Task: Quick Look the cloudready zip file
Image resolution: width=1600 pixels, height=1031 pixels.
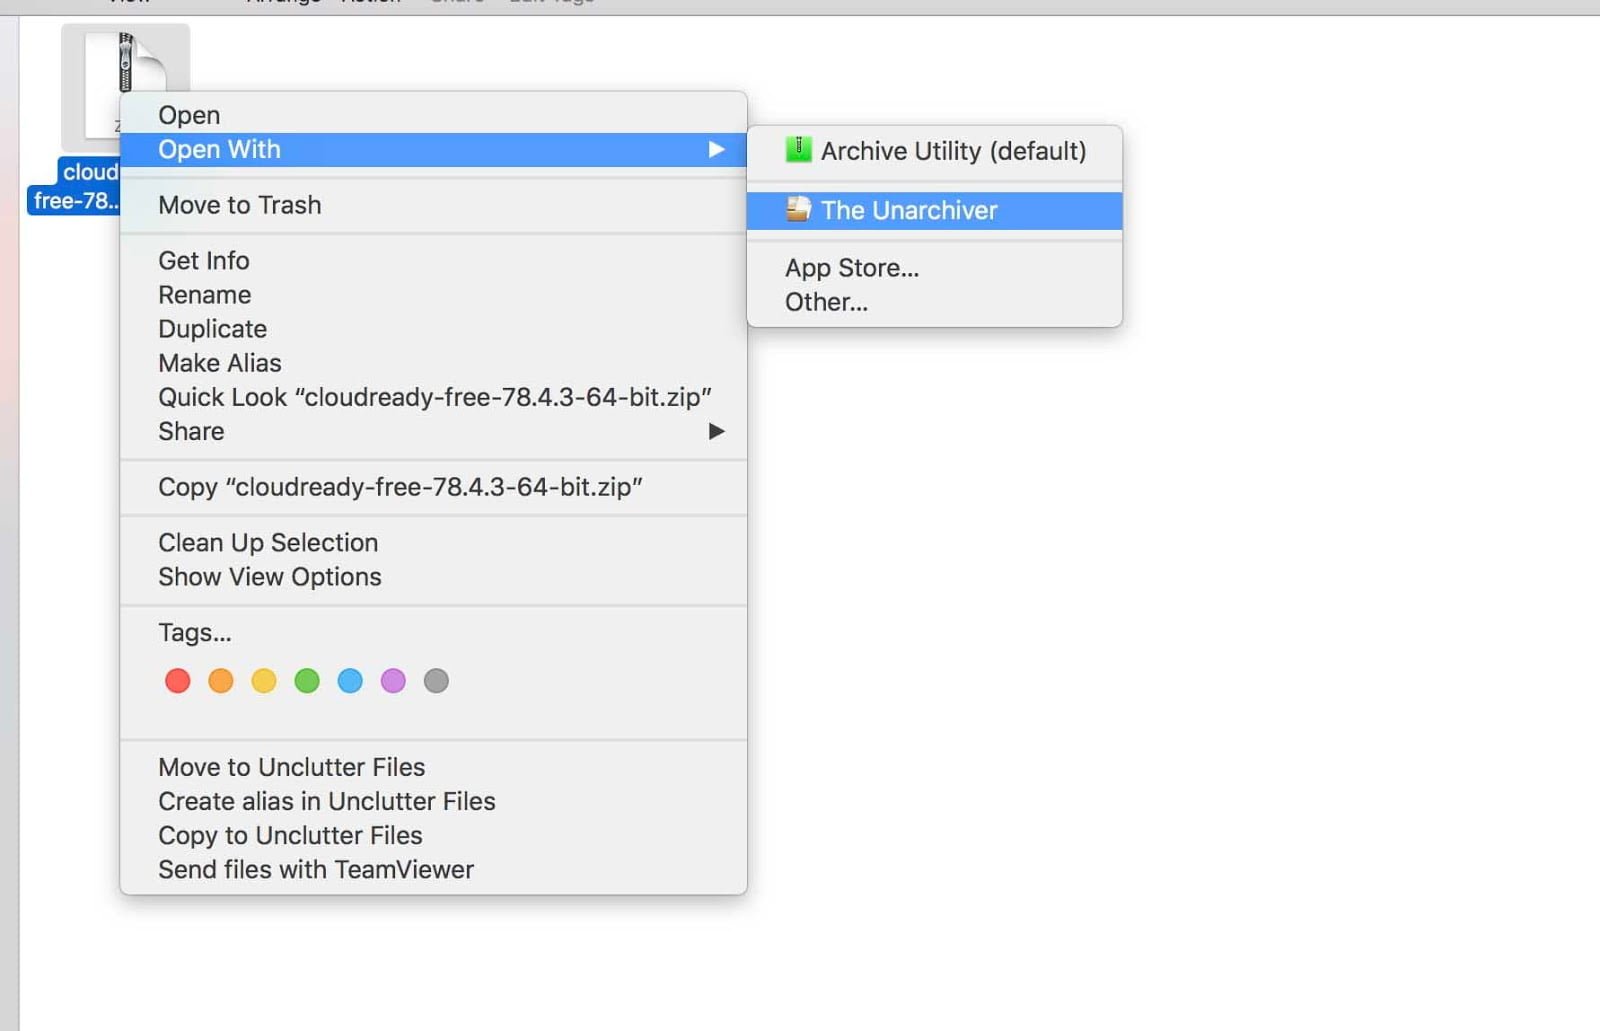Action: point(434,396)
